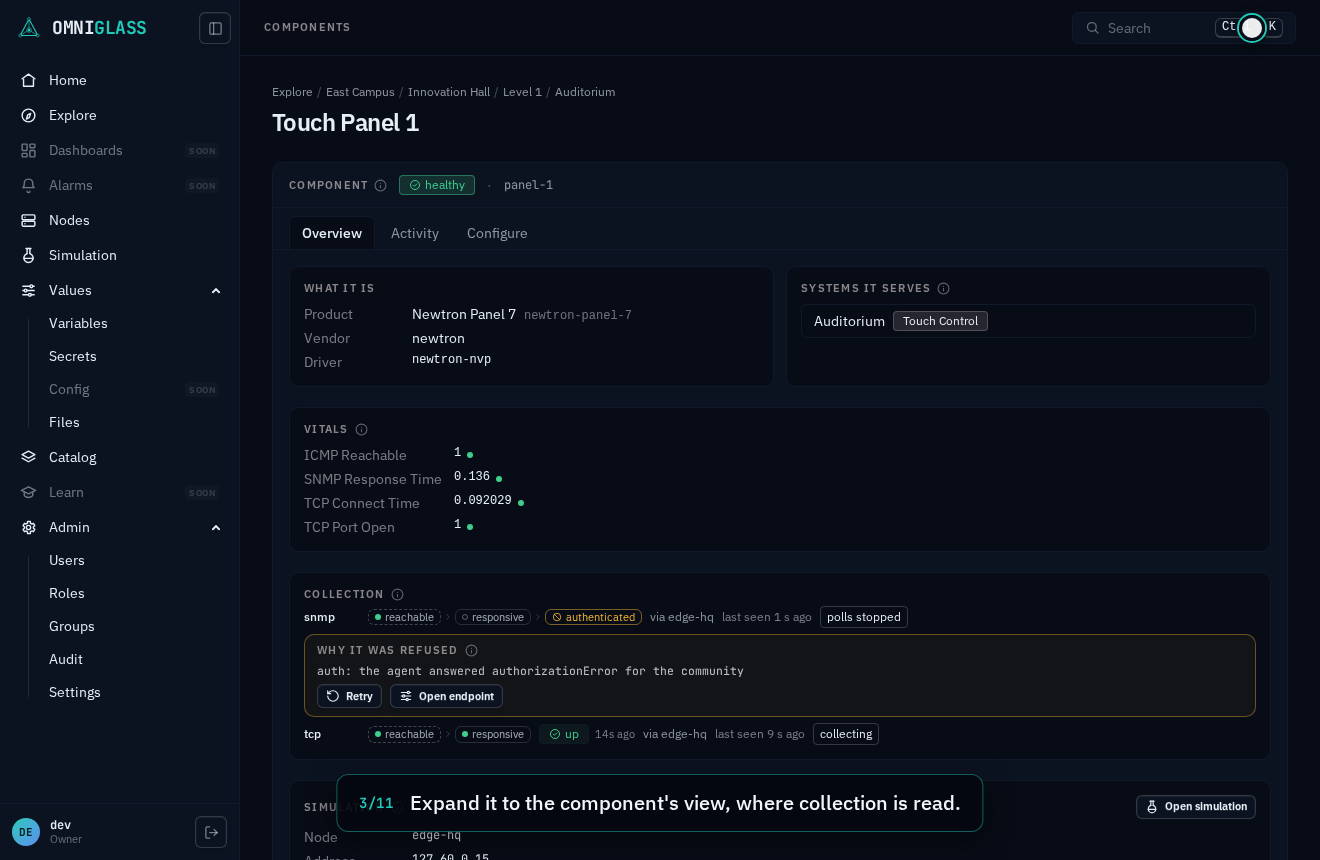Open Secrets in the sidebar
Image resolution: width=1320 pixels, height=860 pixels.
[73, 356]
